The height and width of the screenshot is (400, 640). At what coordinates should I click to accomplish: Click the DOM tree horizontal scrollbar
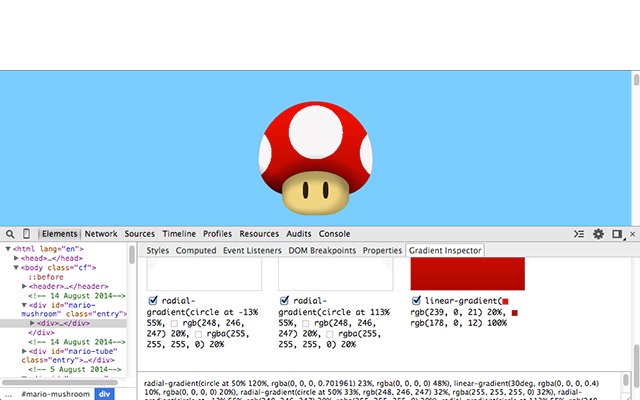pos(60,382)
